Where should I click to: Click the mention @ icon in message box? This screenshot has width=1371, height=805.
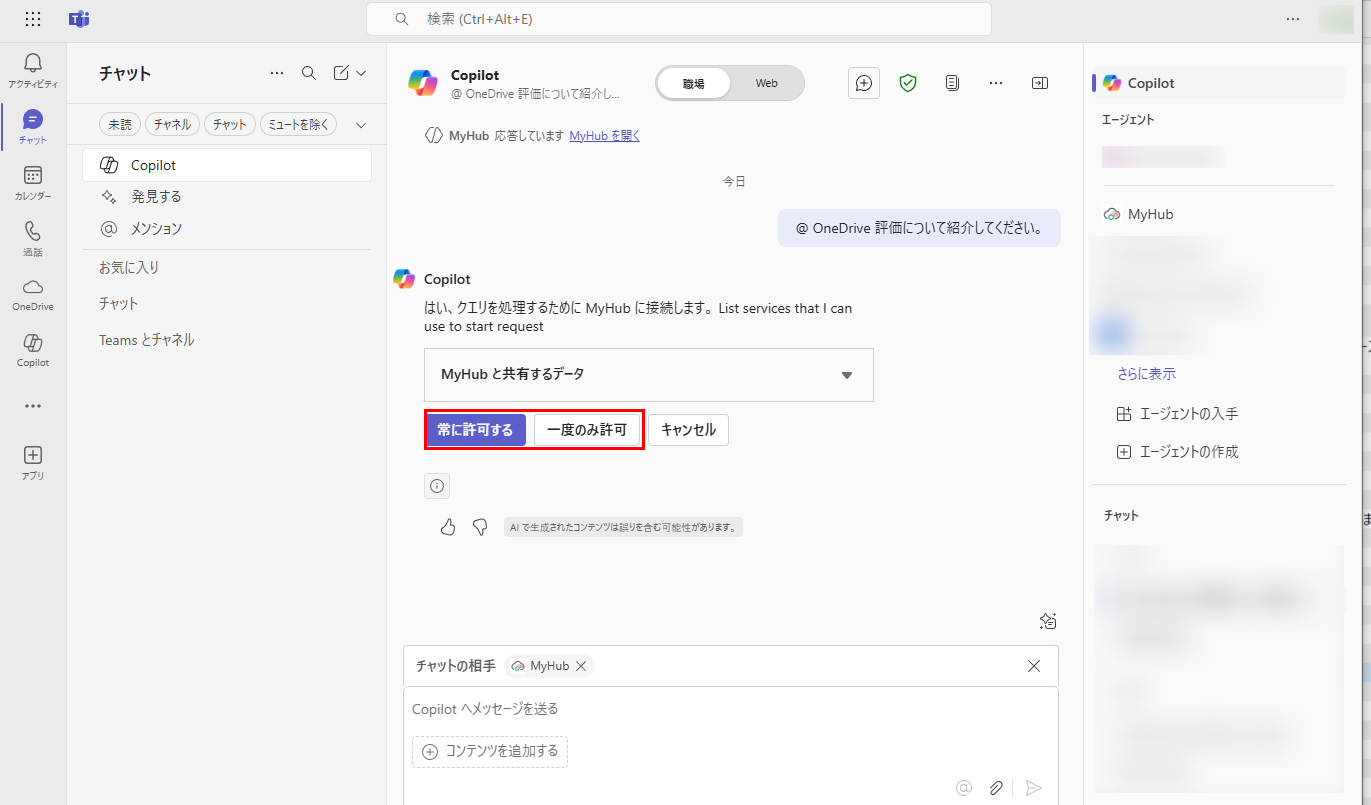(964, 788)
